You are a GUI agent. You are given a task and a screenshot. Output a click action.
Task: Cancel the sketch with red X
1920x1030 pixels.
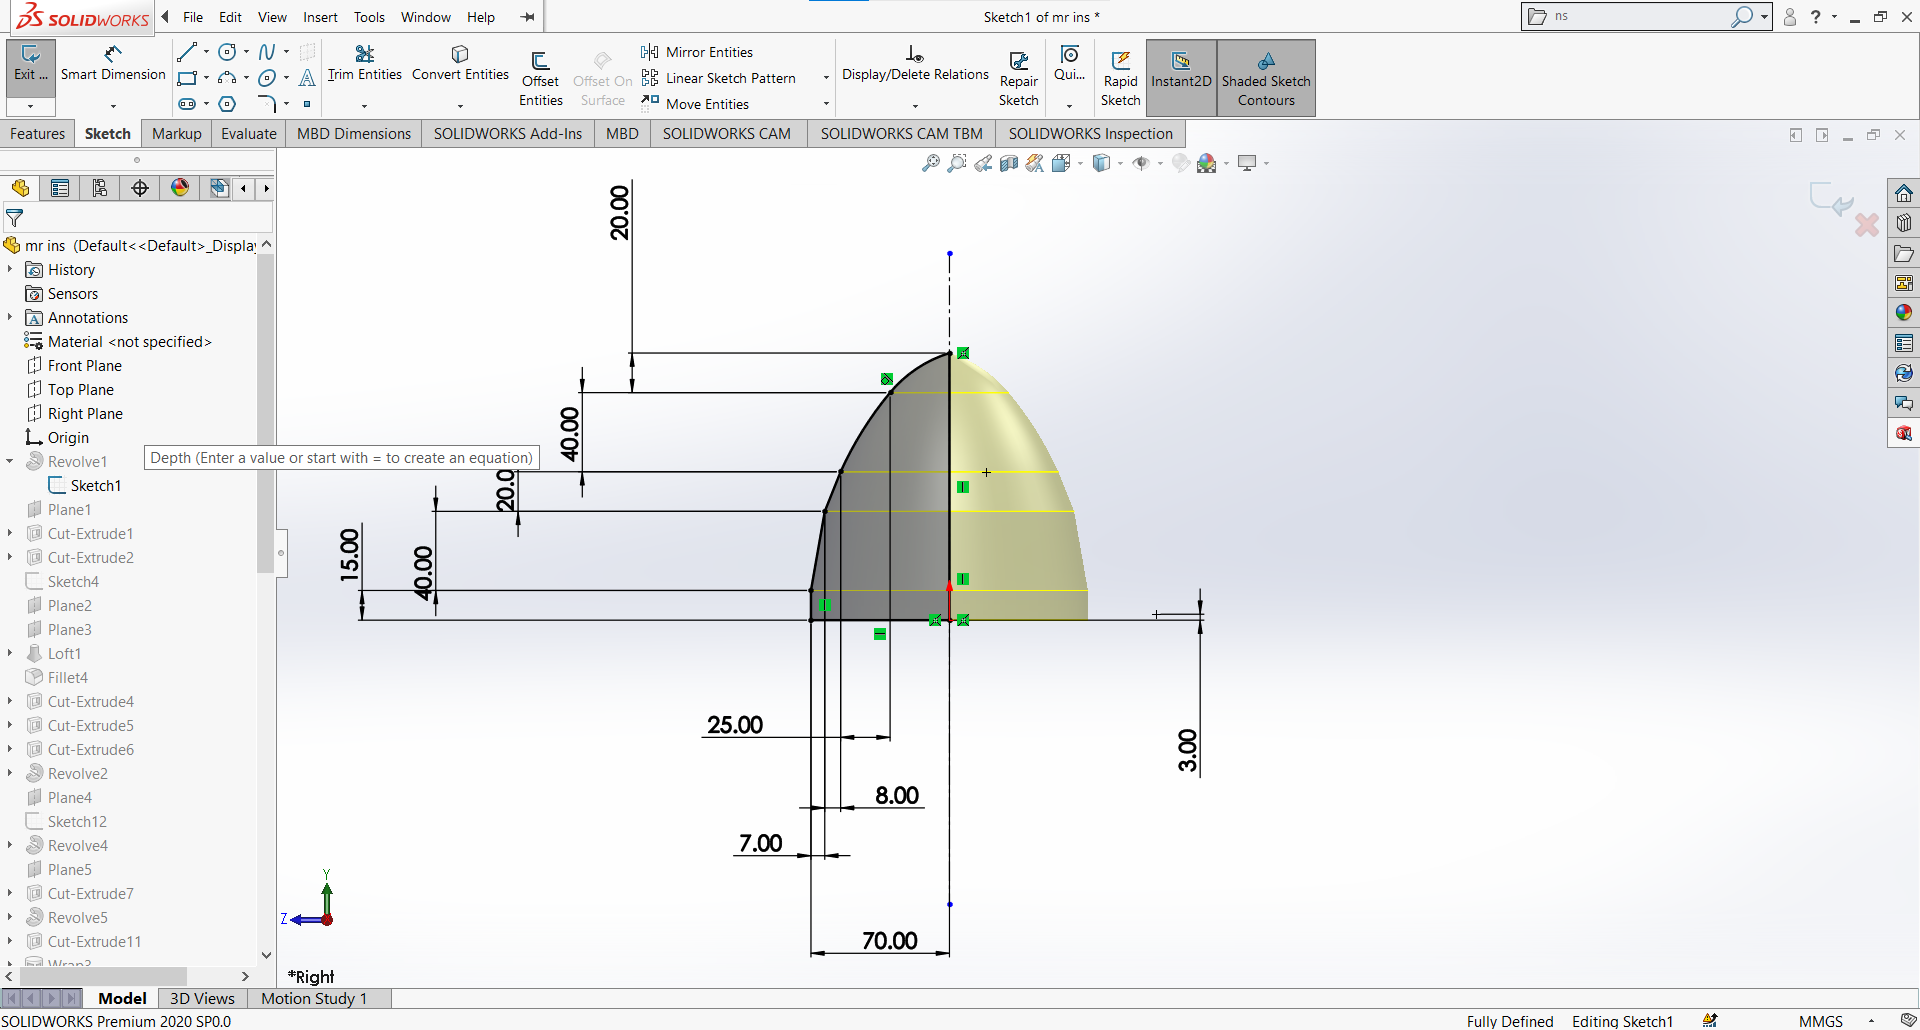(1866, 225)
